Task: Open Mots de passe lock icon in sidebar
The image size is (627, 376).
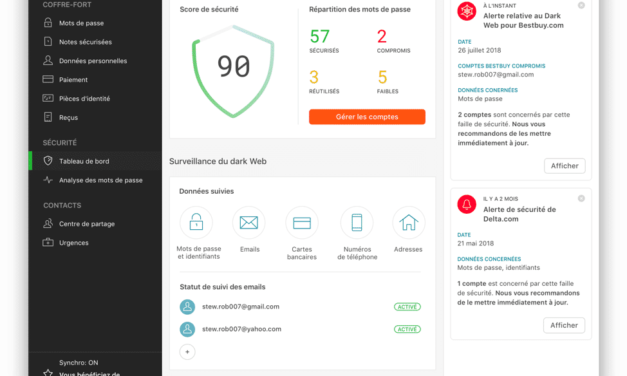Action: (48, 23)
